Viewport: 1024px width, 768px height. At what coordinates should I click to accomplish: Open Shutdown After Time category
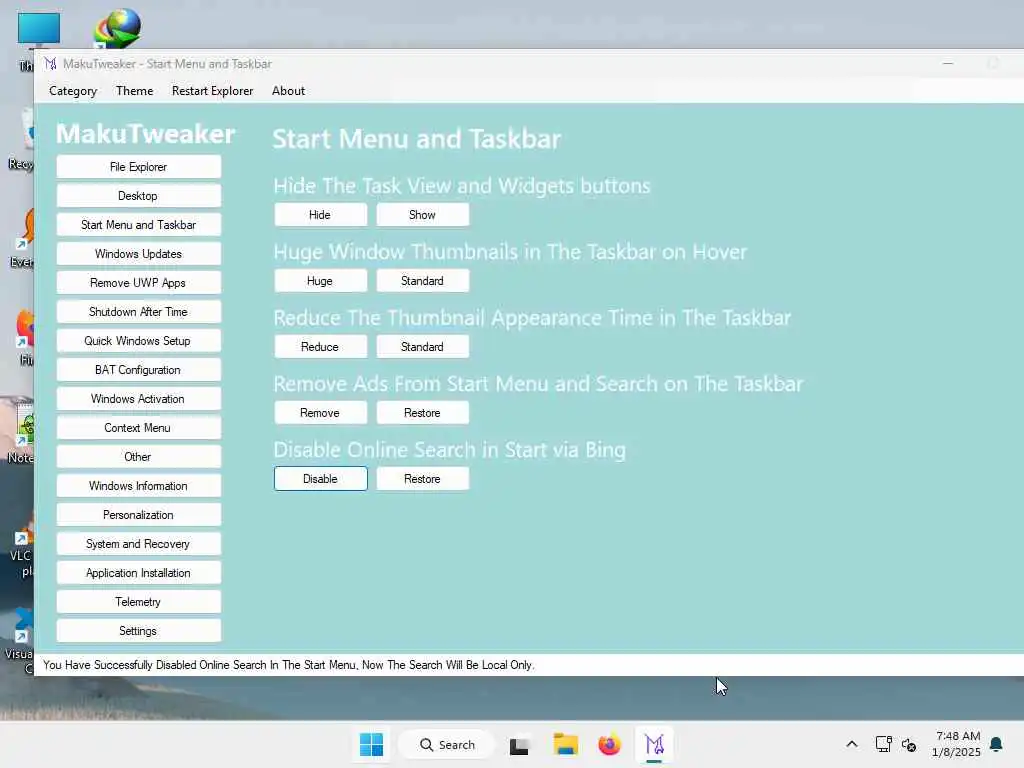(x=138, y=312)
